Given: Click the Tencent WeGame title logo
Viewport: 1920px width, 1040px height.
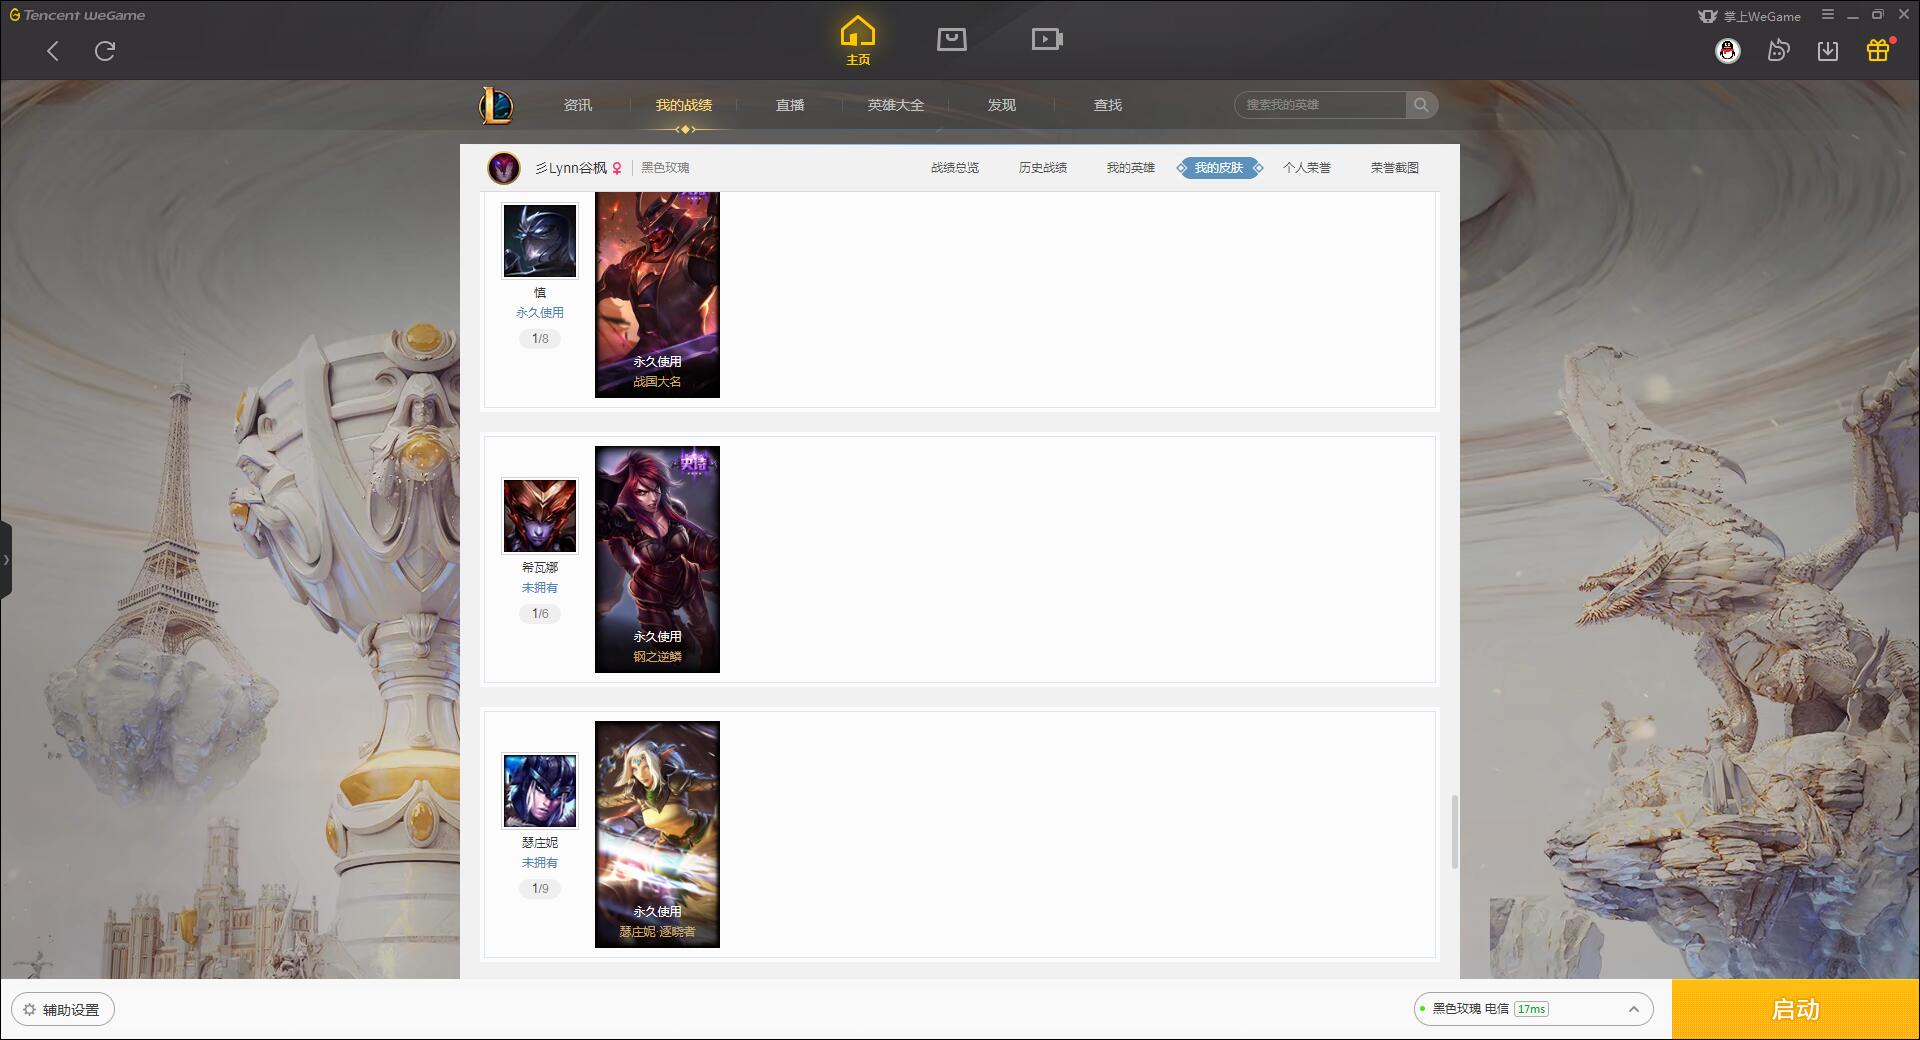Looking at the screenshot, I should (x=77, y=15).
